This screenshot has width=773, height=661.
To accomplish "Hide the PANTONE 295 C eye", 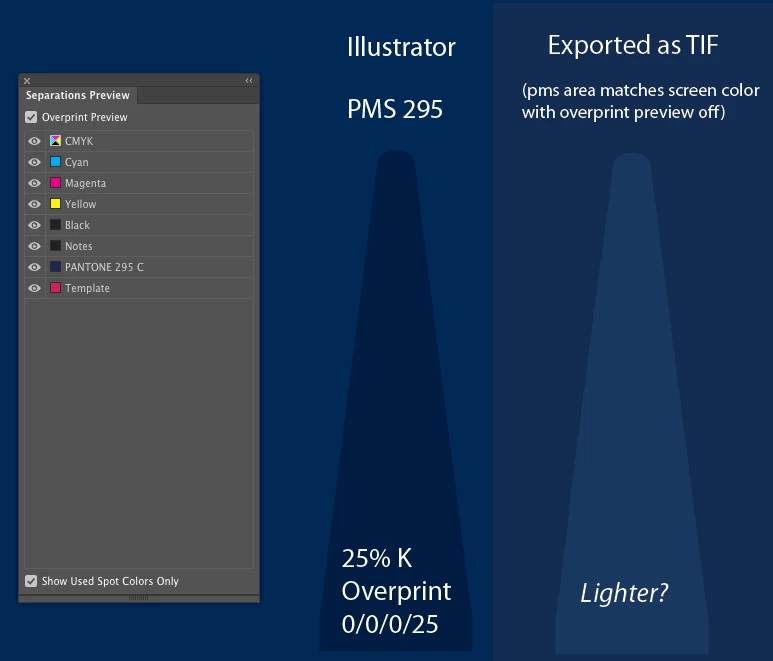I will point(35,267).
